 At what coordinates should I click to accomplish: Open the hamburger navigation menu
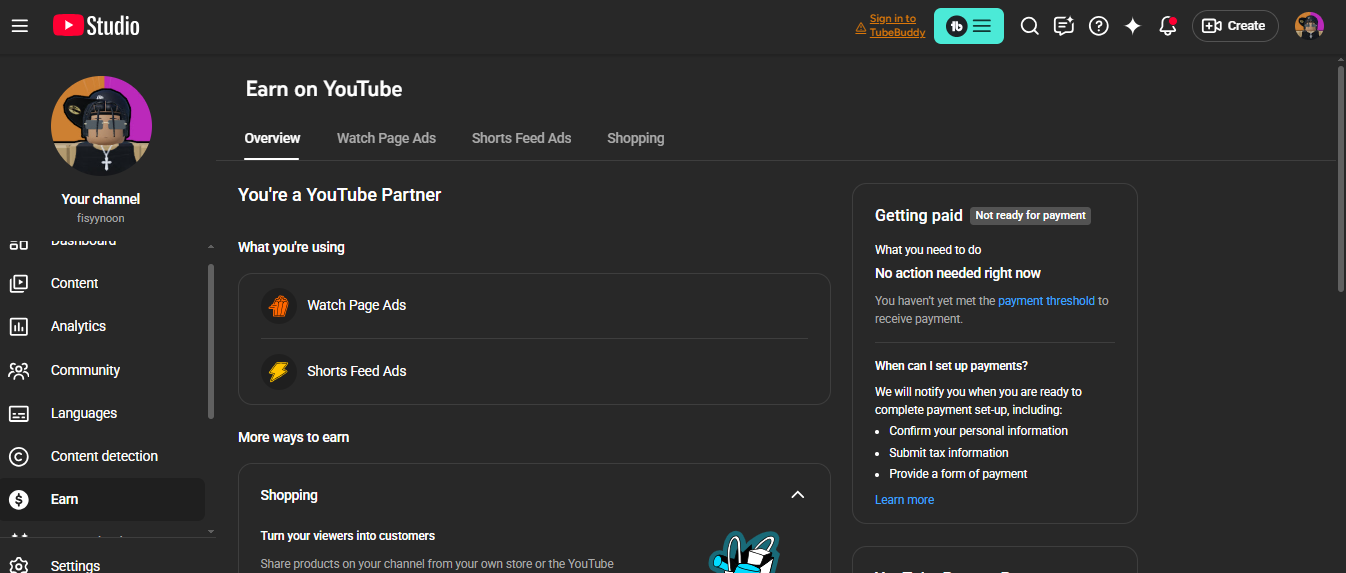tap(20, 26)
